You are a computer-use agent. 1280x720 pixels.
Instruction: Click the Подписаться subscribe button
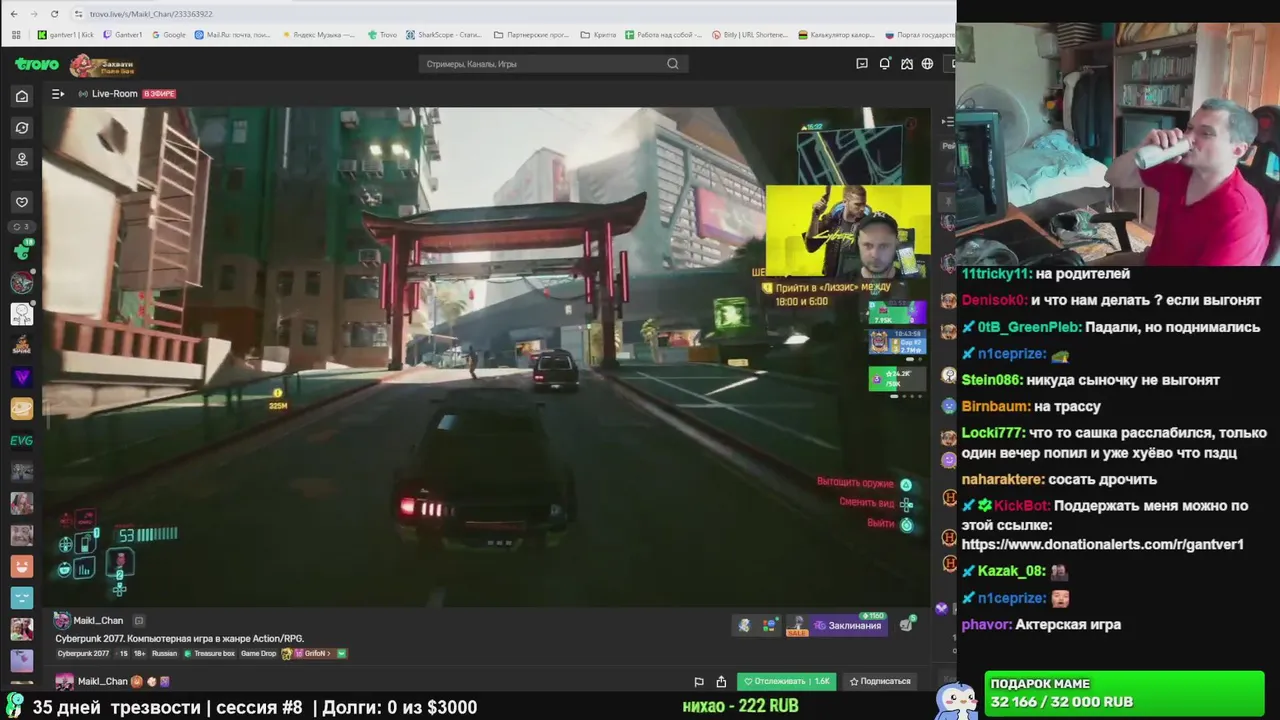click(880, 681)
